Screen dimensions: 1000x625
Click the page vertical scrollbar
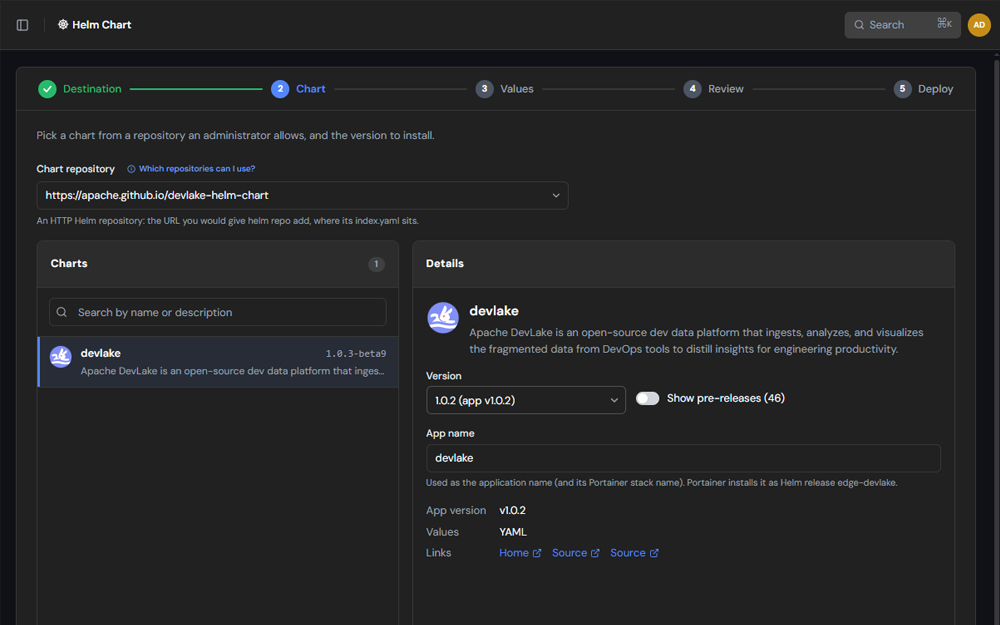tap(996, 338)
